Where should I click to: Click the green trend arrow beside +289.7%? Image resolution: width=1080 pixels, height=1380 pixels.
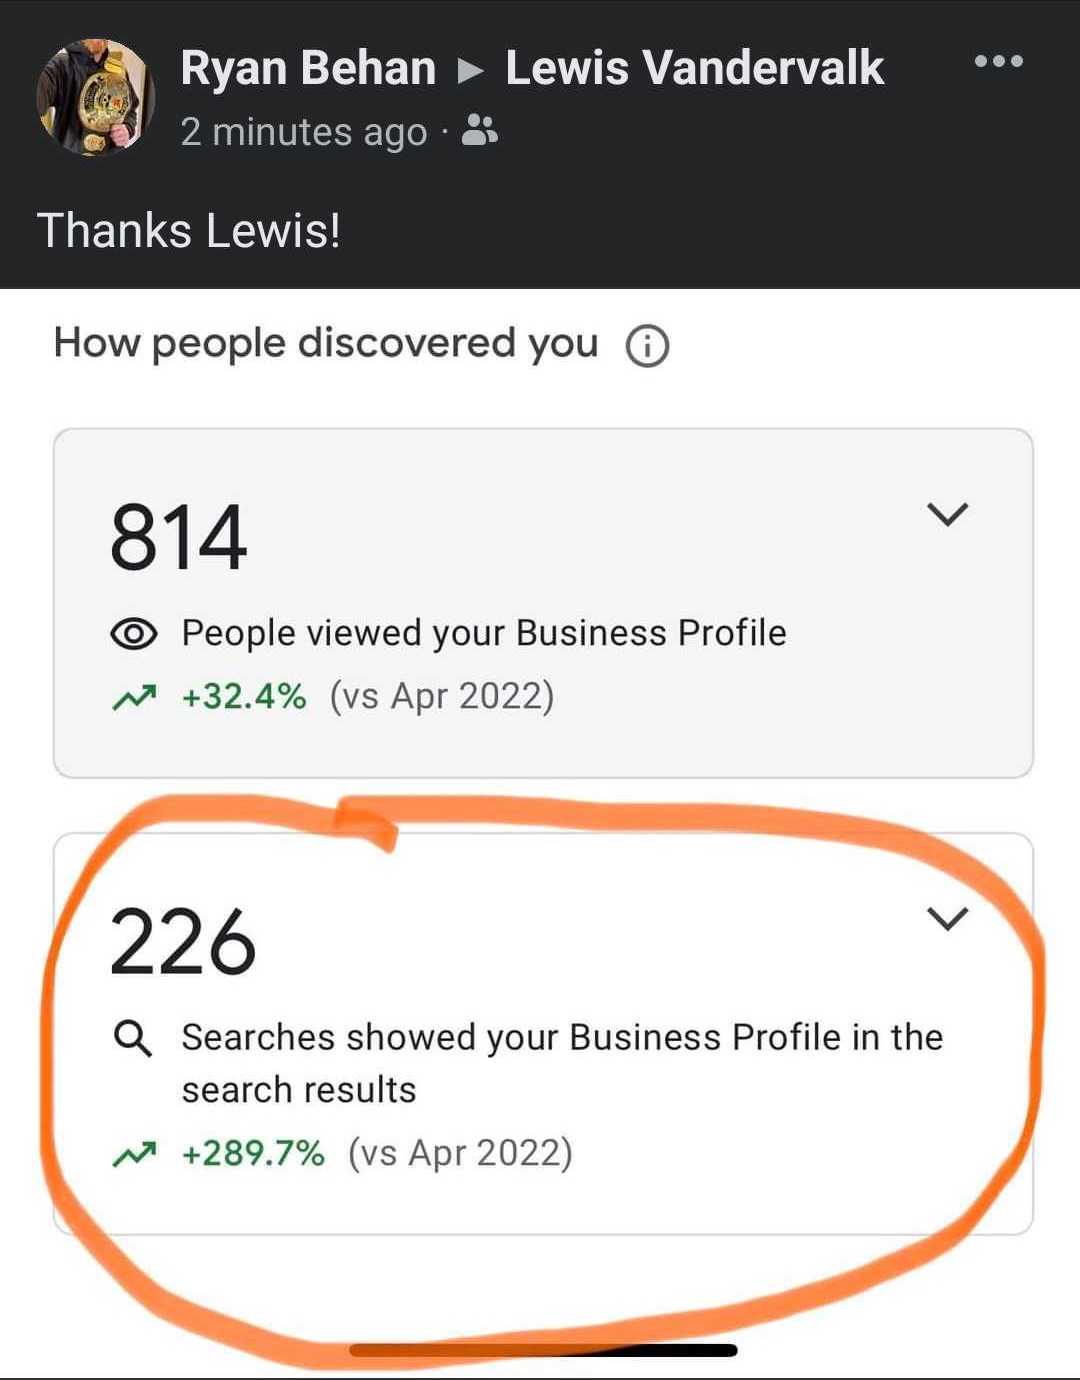point(134,1154)
